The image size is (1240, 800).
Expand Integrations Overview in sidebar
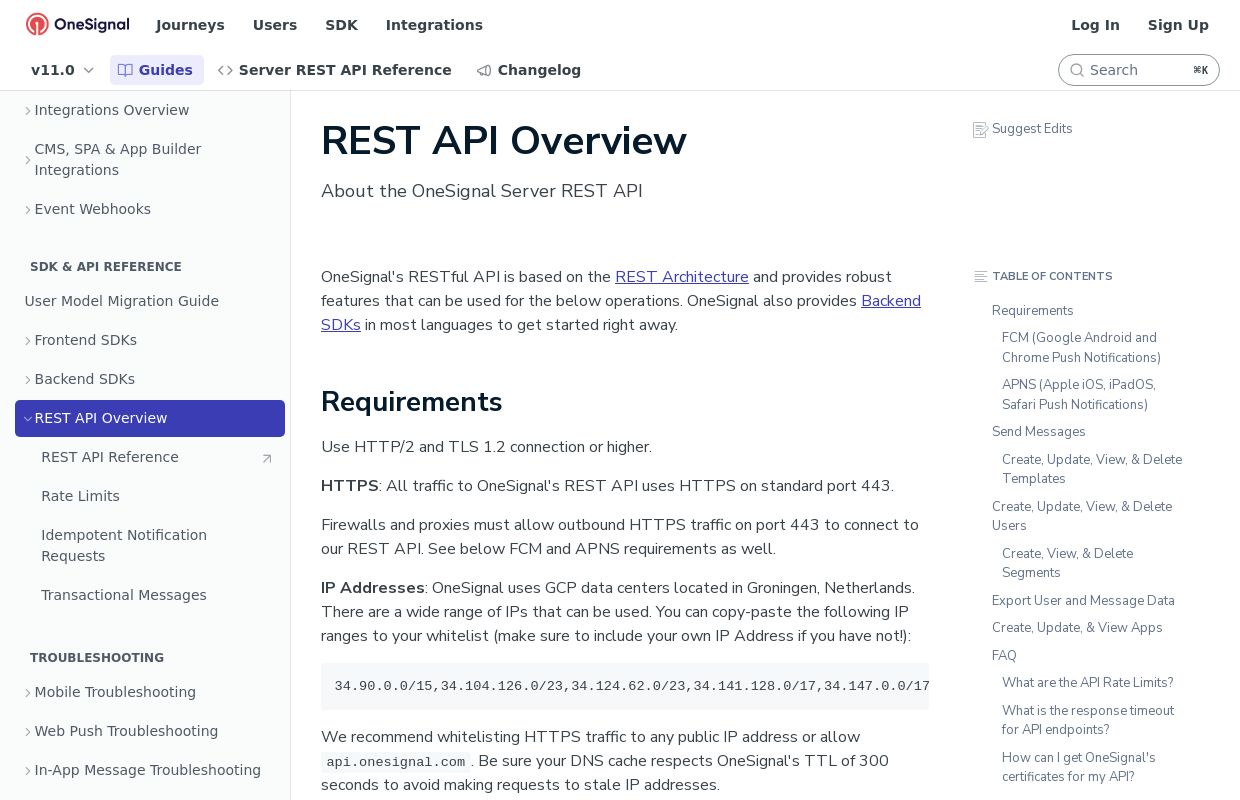[28, 111]
